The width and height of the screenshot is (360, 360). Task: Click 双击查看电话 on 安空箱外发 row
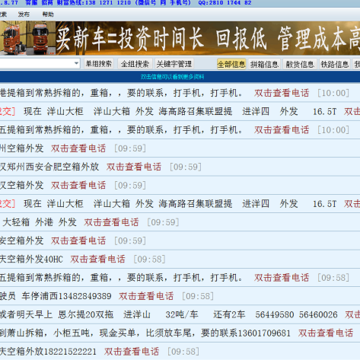click(x=78, y=240)
